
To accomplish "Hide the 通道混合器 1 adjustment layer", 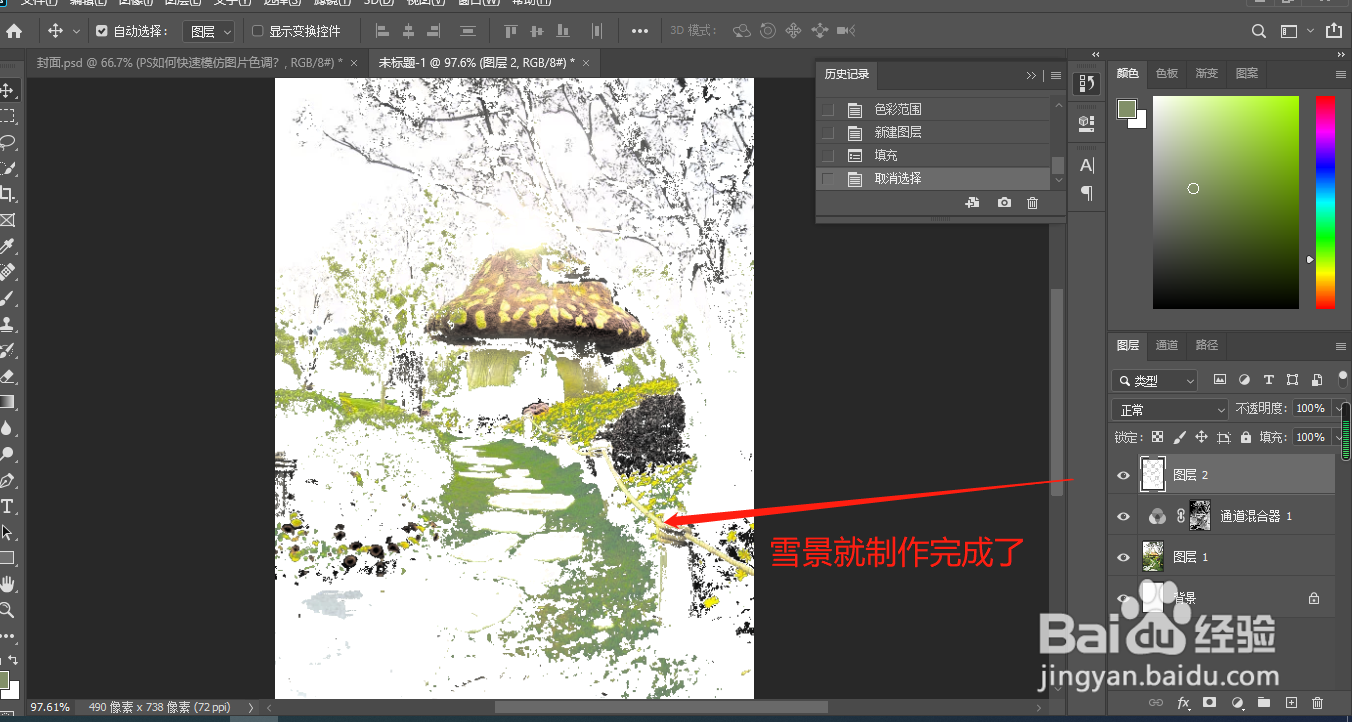I will [1123, 516].
